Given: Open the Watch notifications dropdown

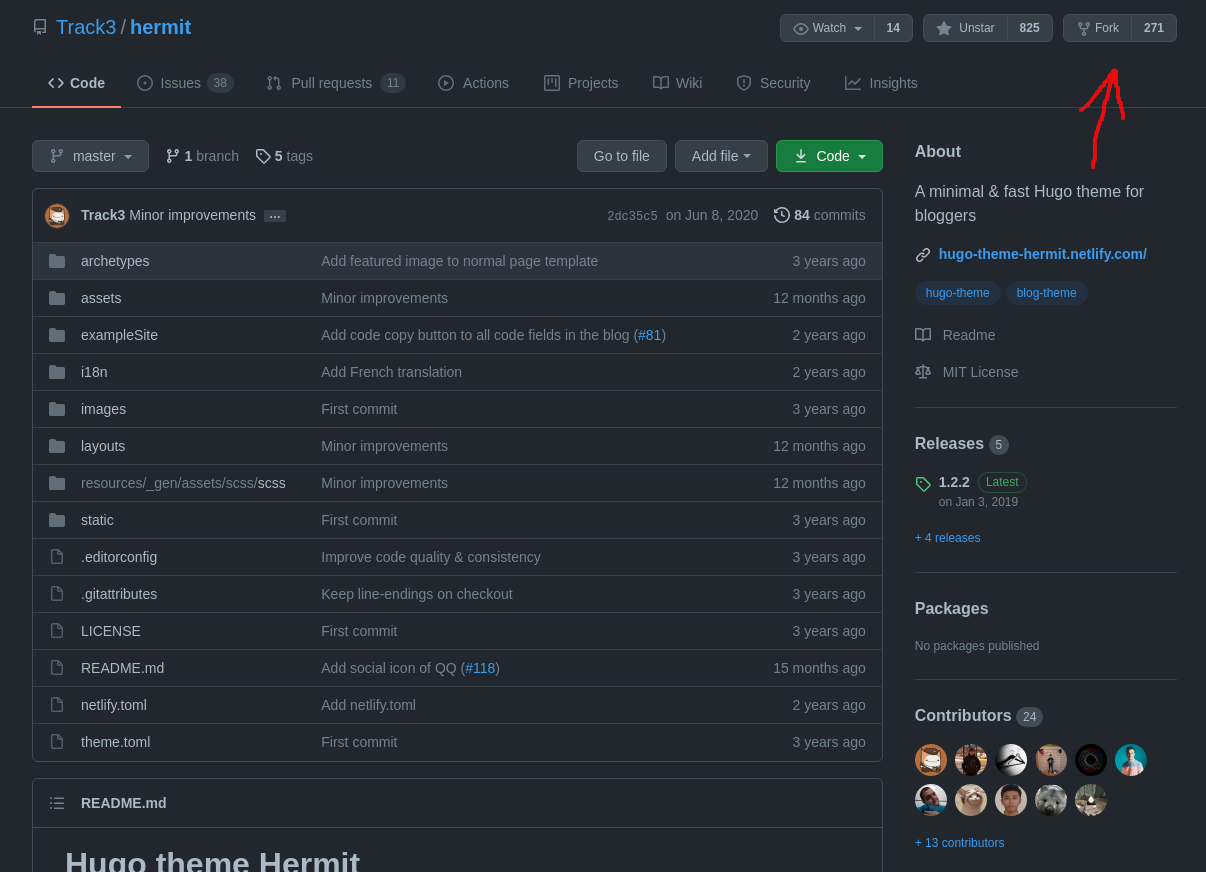Looking at the screenshot, I should pyautogui.click(x=827, y=28).
